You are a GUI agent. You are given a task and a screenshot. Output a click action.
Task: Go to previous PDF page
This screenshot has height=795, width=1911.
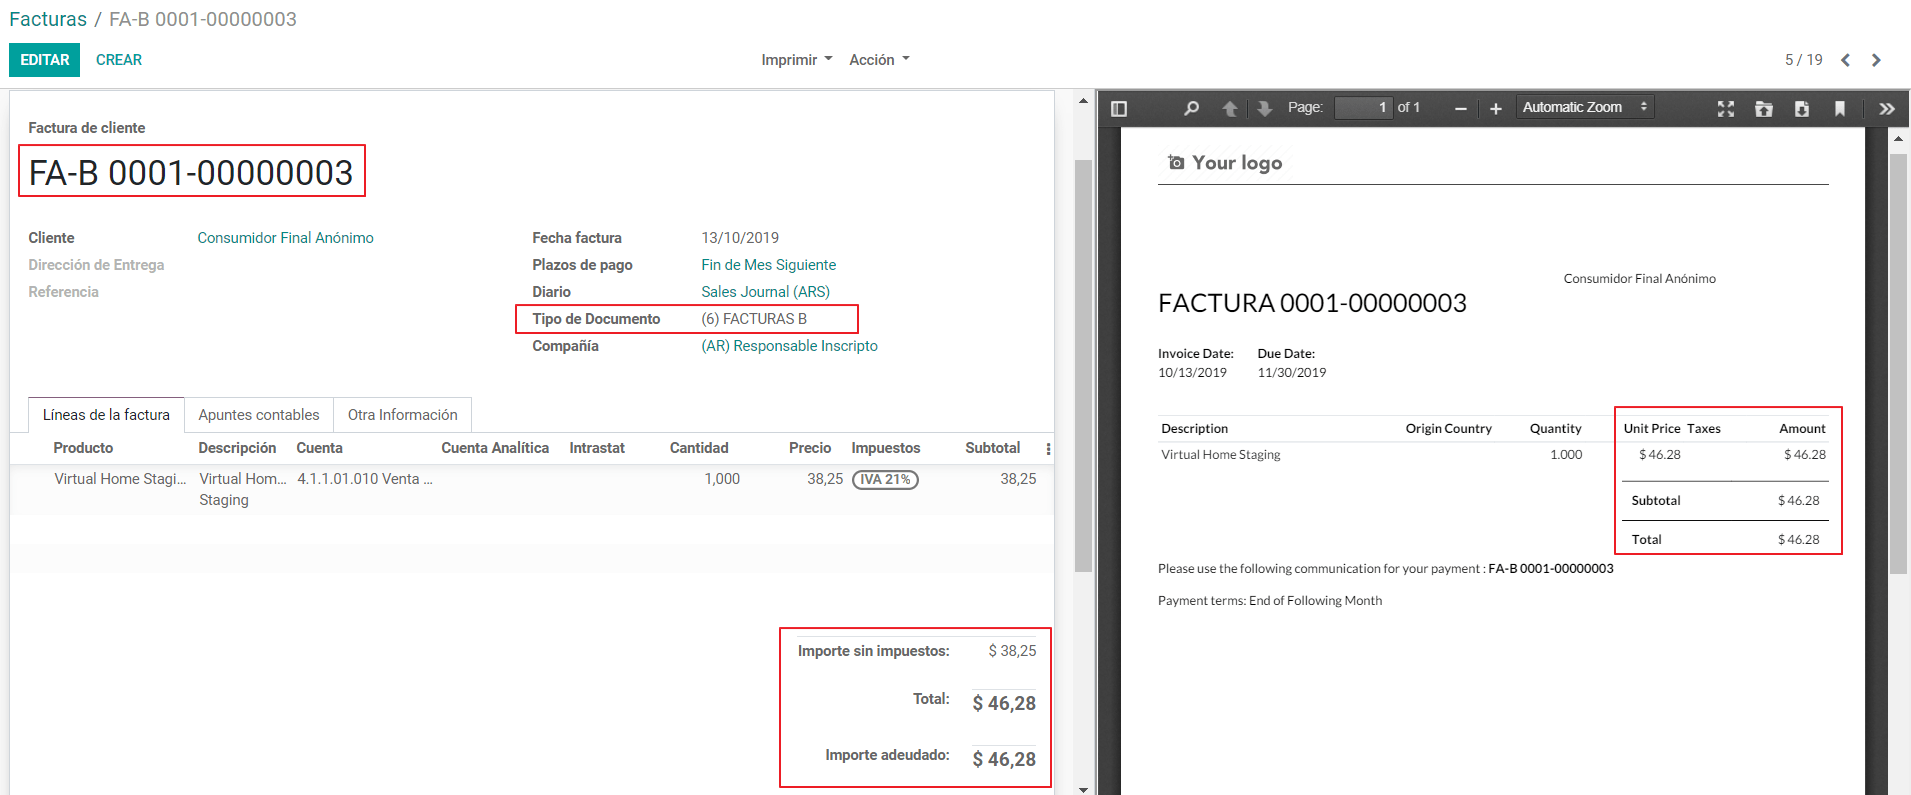[x=1229, y=108]
